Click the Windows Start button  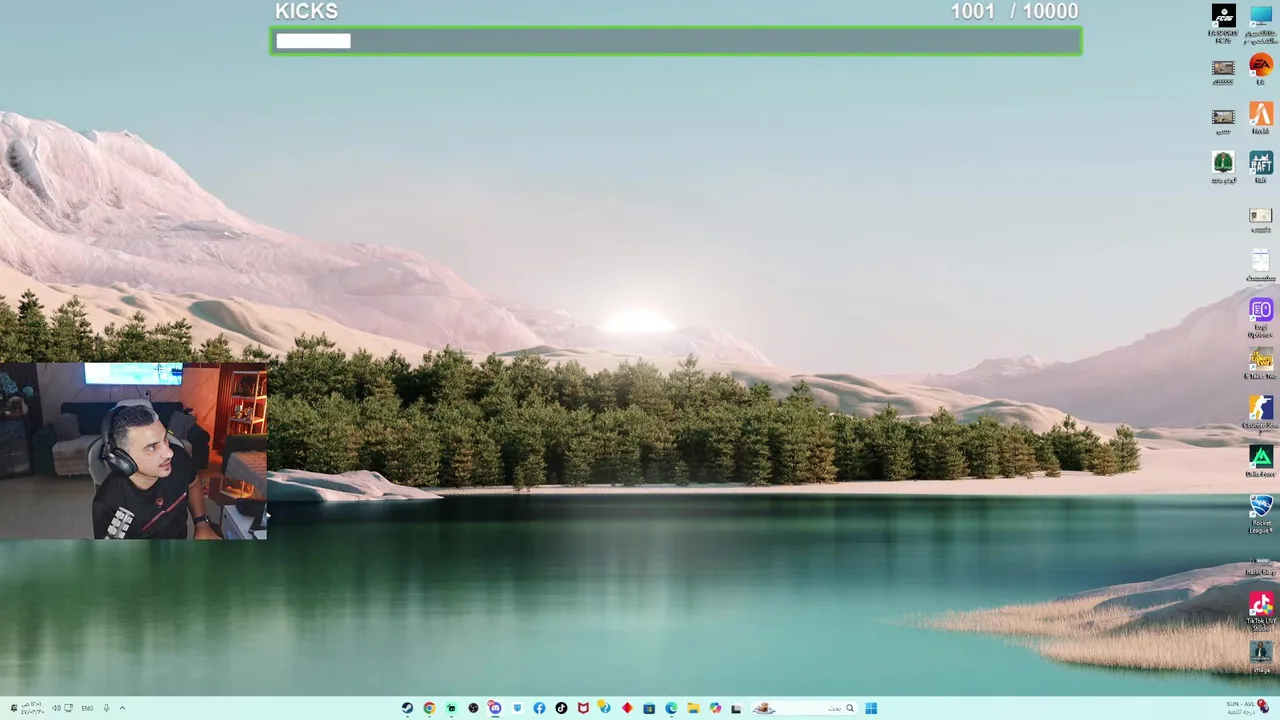click(871, 708)
